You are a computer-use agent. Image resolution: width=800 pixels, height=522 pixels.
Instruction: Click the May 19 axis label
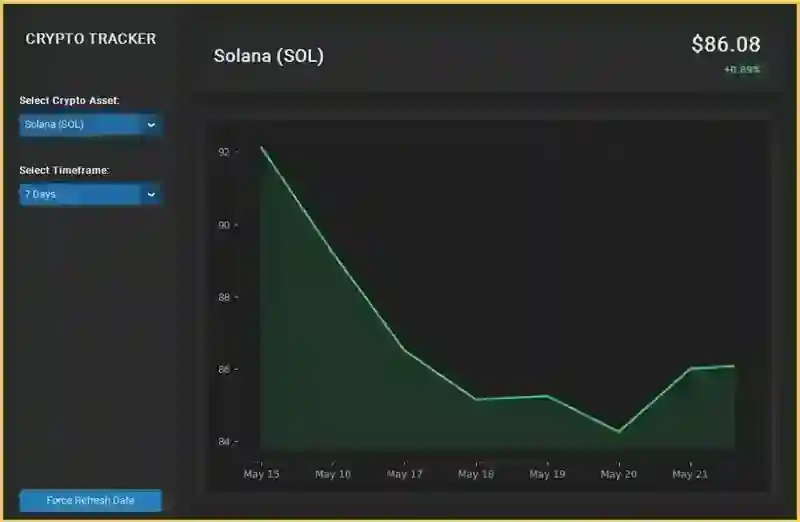pos(547,474)
